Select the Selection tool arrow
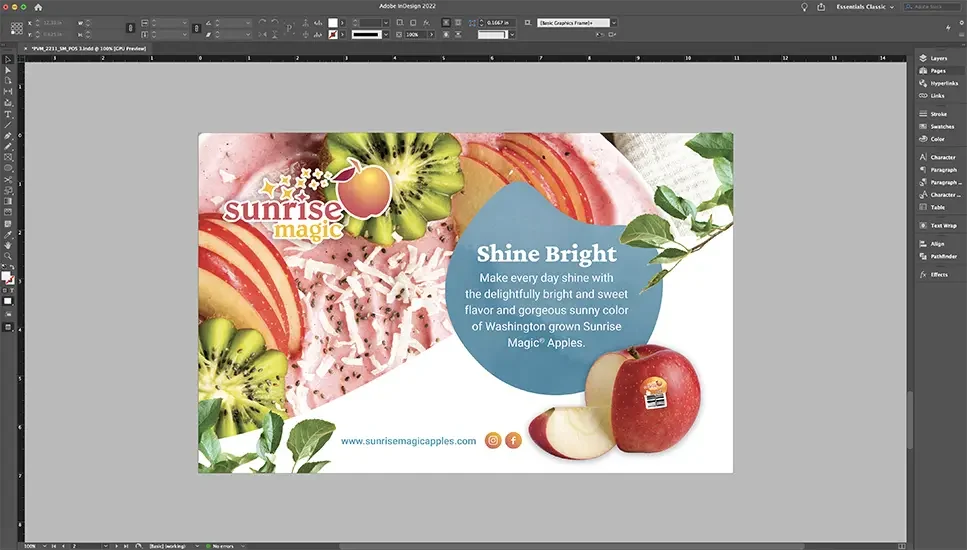 8,59
